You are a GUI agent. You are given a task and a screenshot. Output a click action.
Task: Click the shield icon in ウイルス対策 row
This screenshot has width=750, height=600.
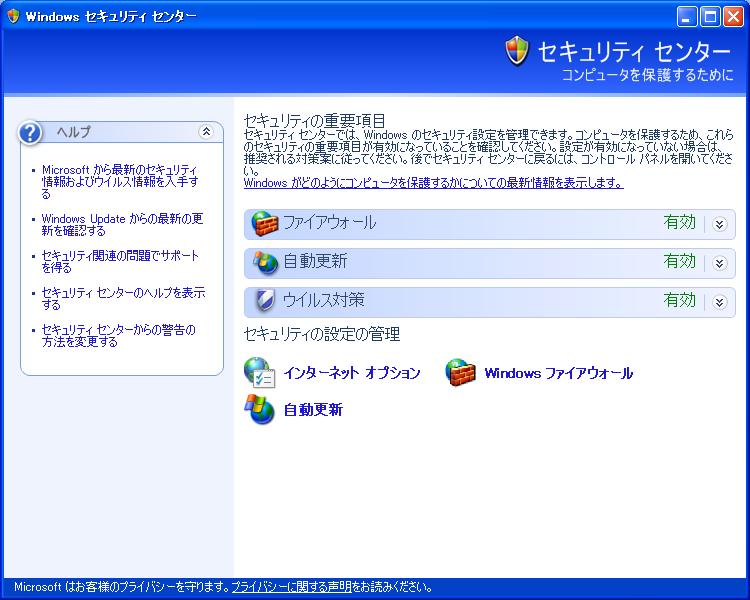(265, 301)
